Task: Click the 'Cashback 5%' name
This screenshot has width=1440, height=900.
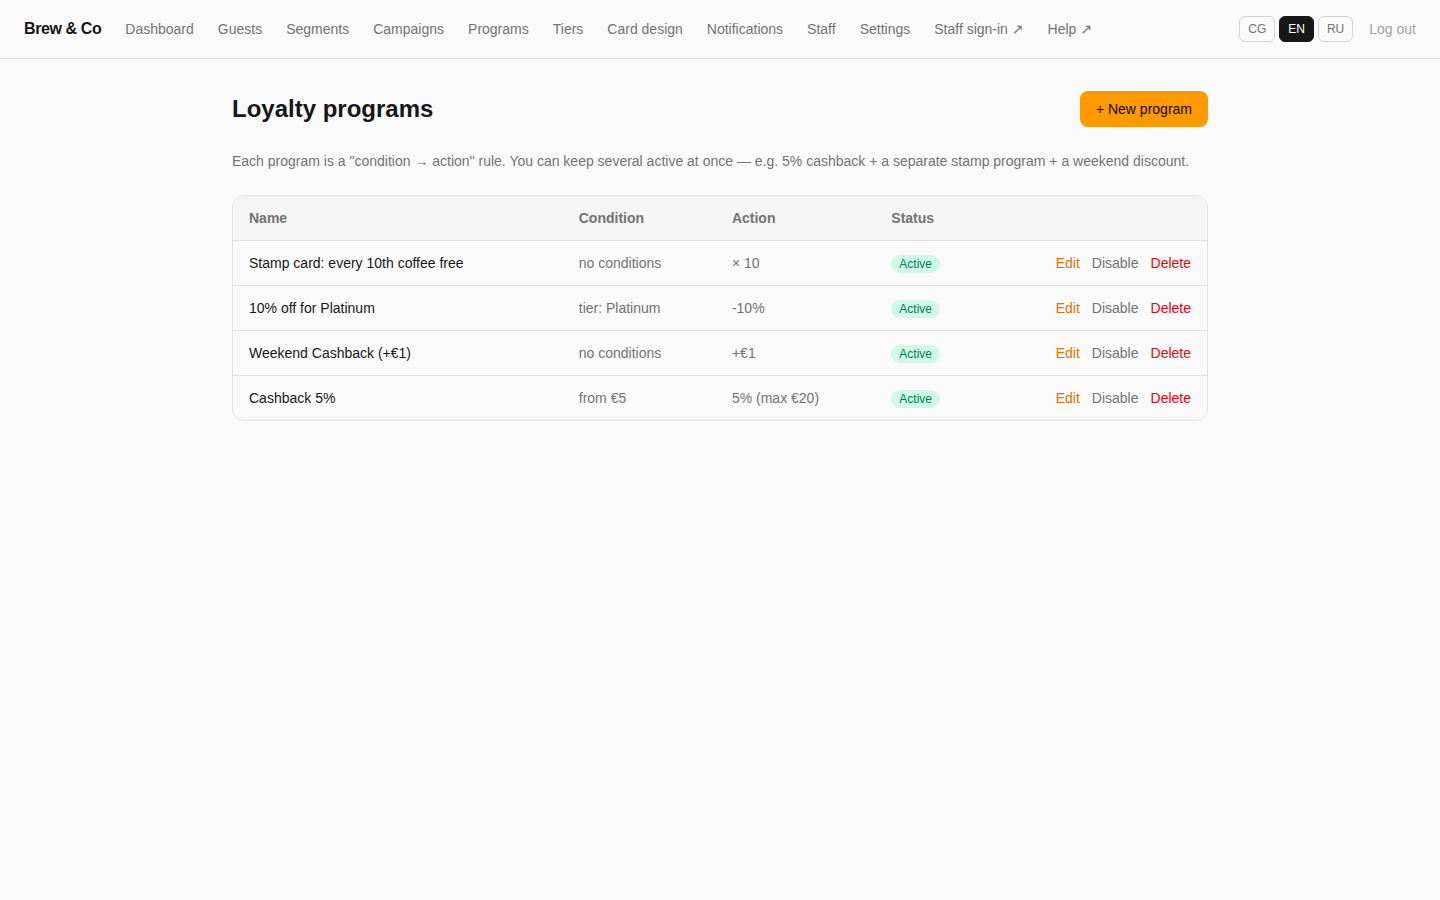Action: (292, 398)
